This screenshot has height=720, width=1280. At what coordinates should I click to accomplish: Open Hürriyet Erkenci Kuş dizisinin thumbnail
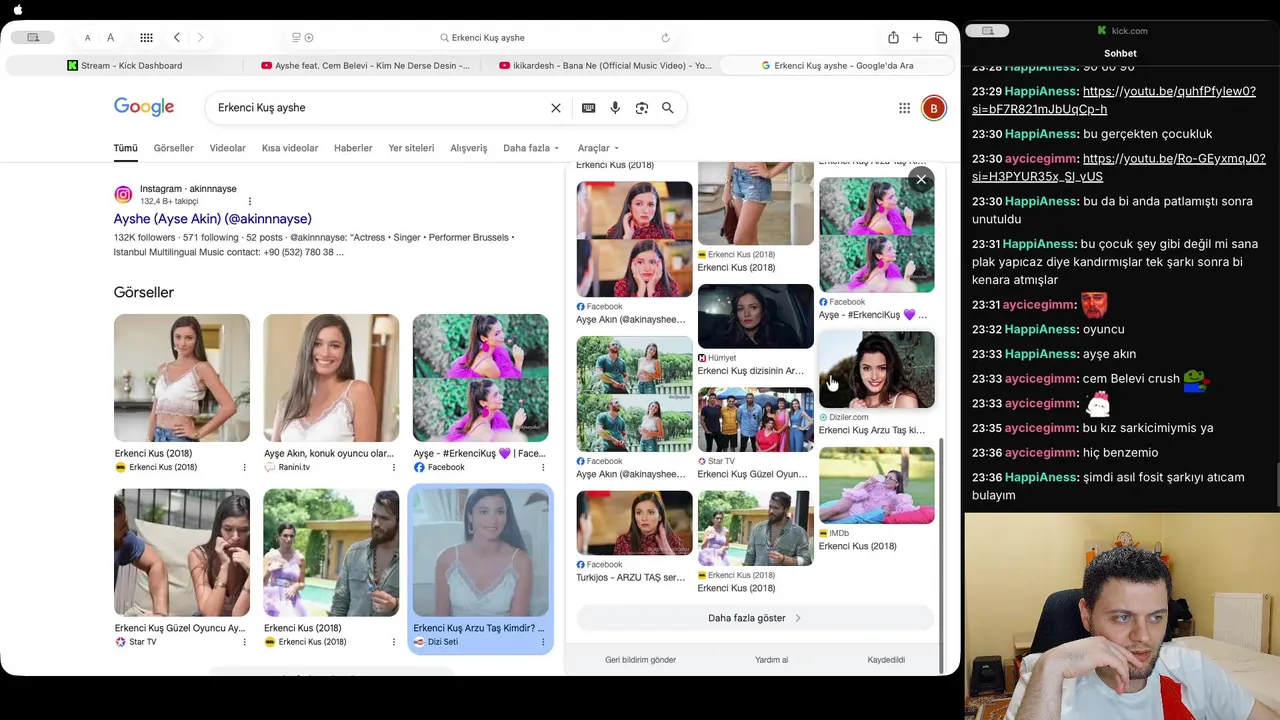[755, 316]
